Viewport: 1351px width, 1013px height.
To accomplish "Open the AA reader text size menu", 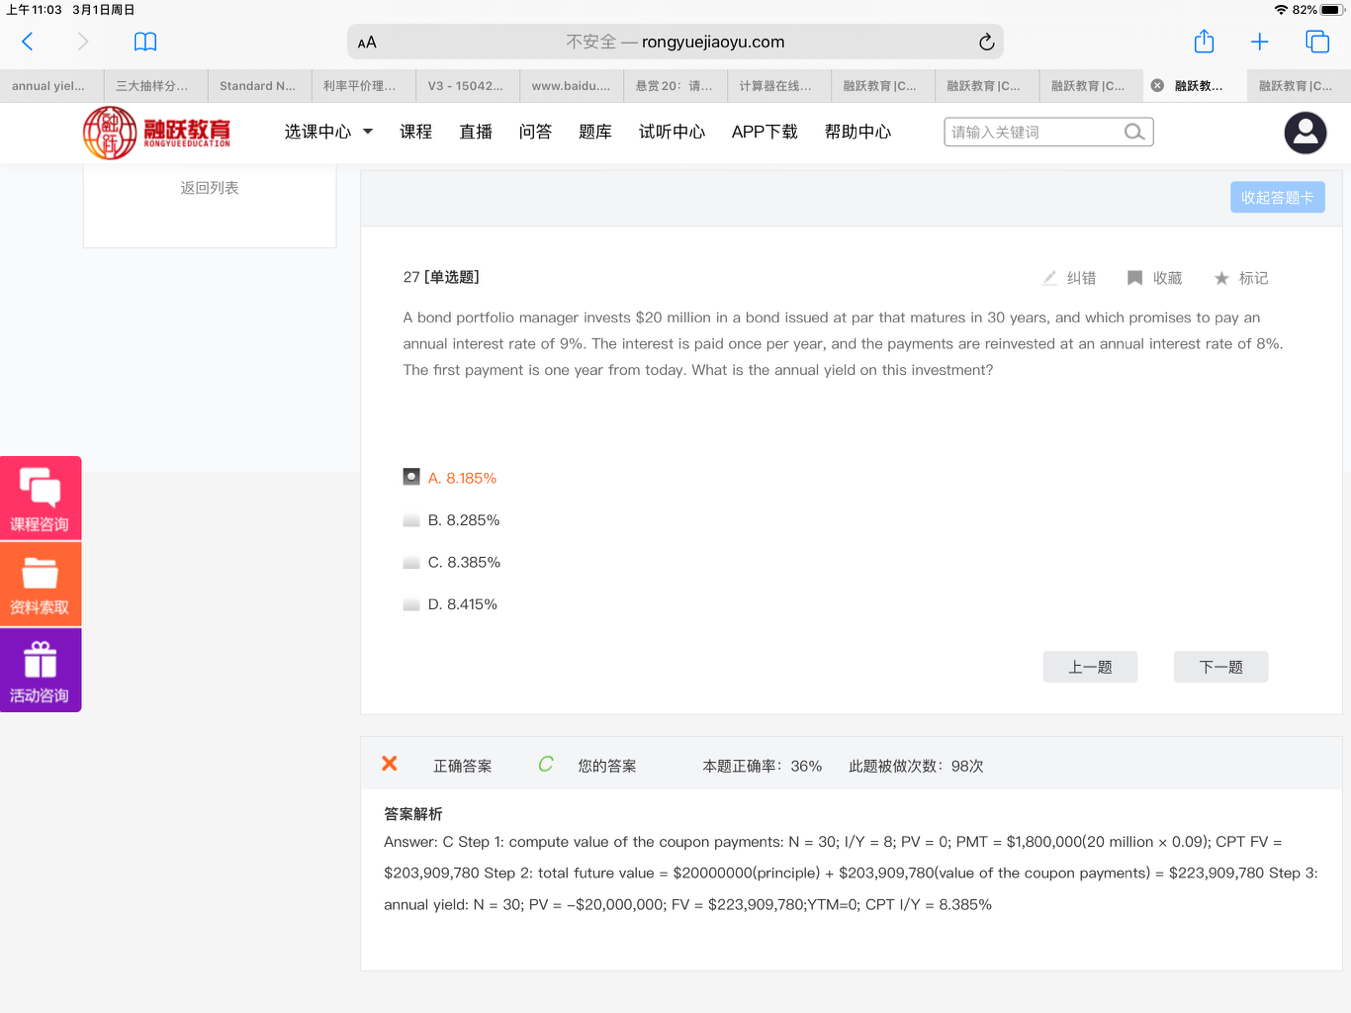I will click(367, 43).
